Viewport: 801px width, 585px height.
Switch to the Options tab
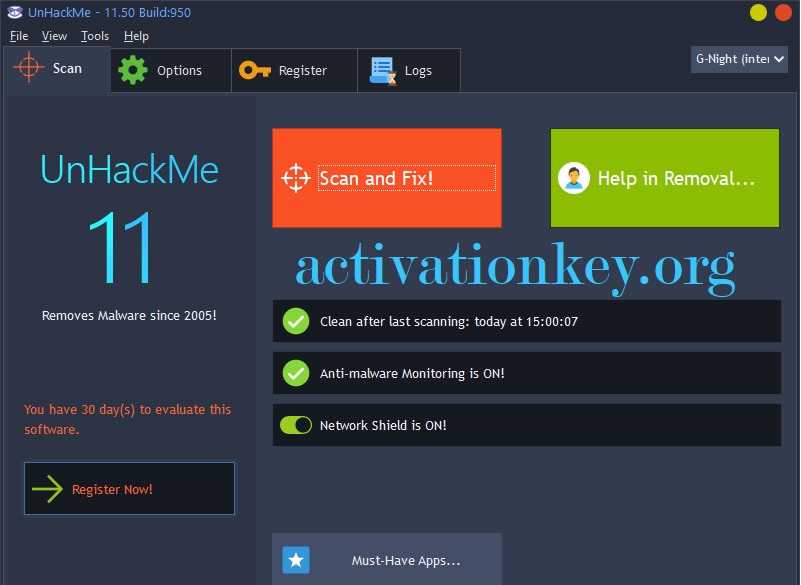point(170,69)
